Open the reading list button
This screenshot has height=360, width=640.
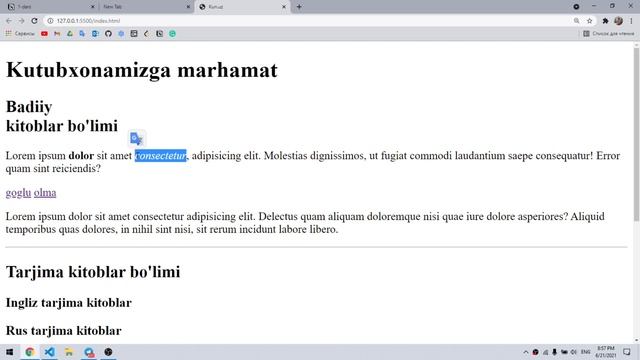pos(609,33)
